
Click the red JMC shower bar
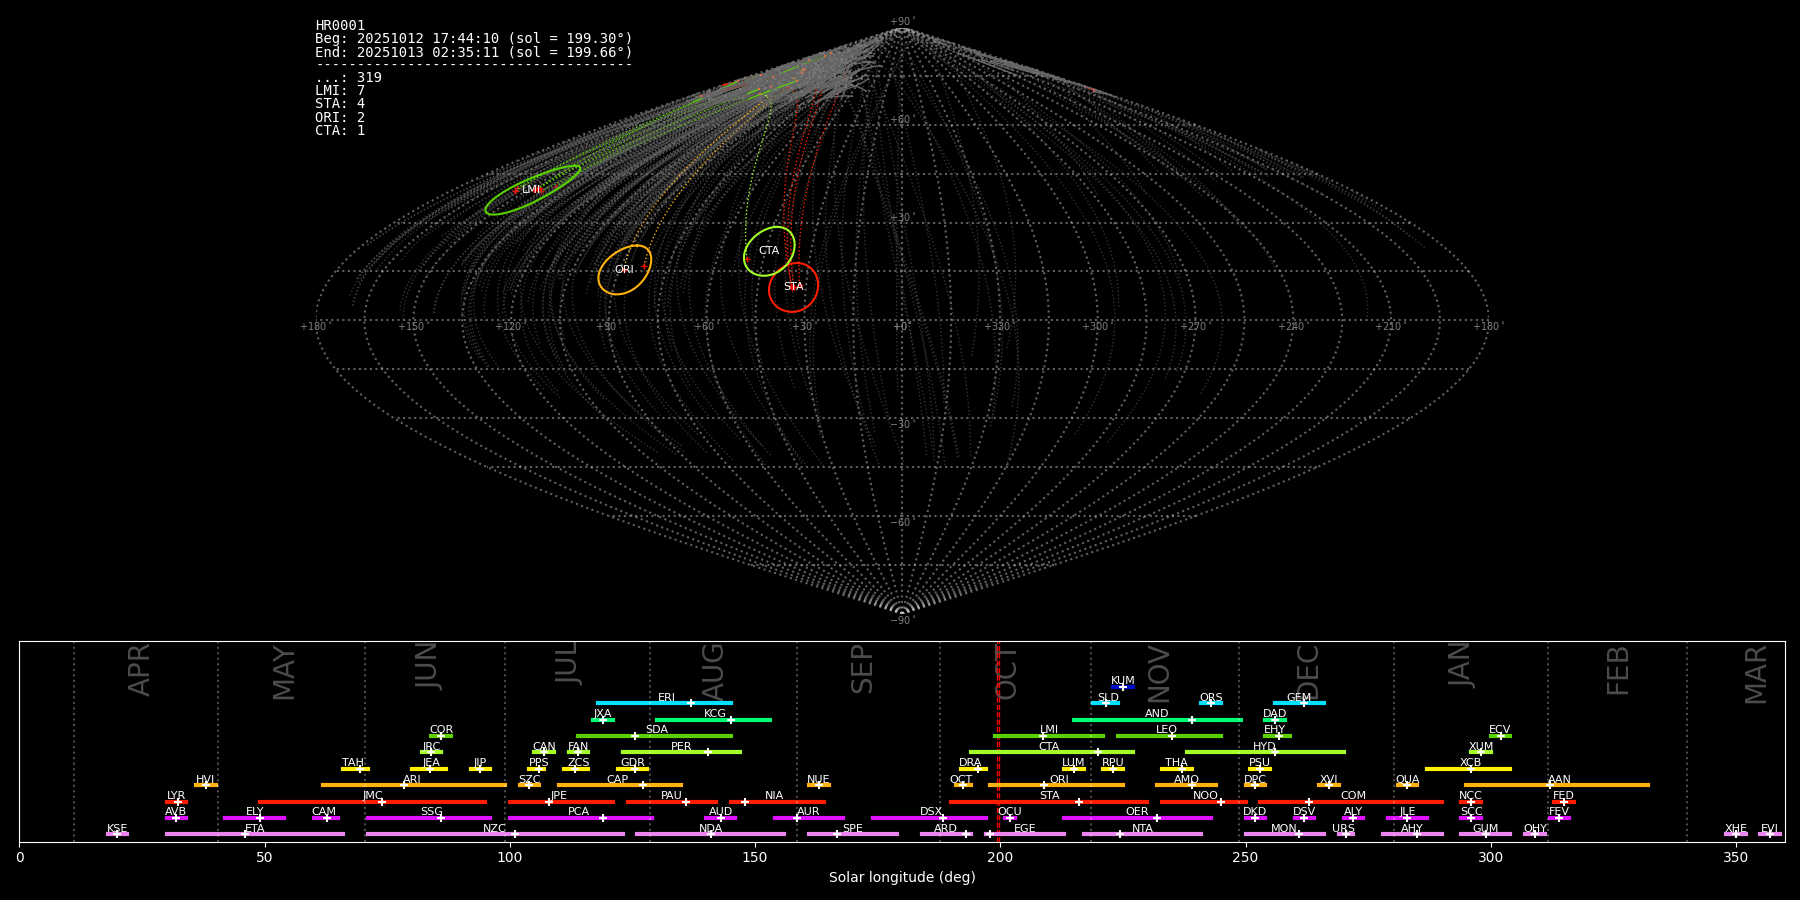point(373,801)
